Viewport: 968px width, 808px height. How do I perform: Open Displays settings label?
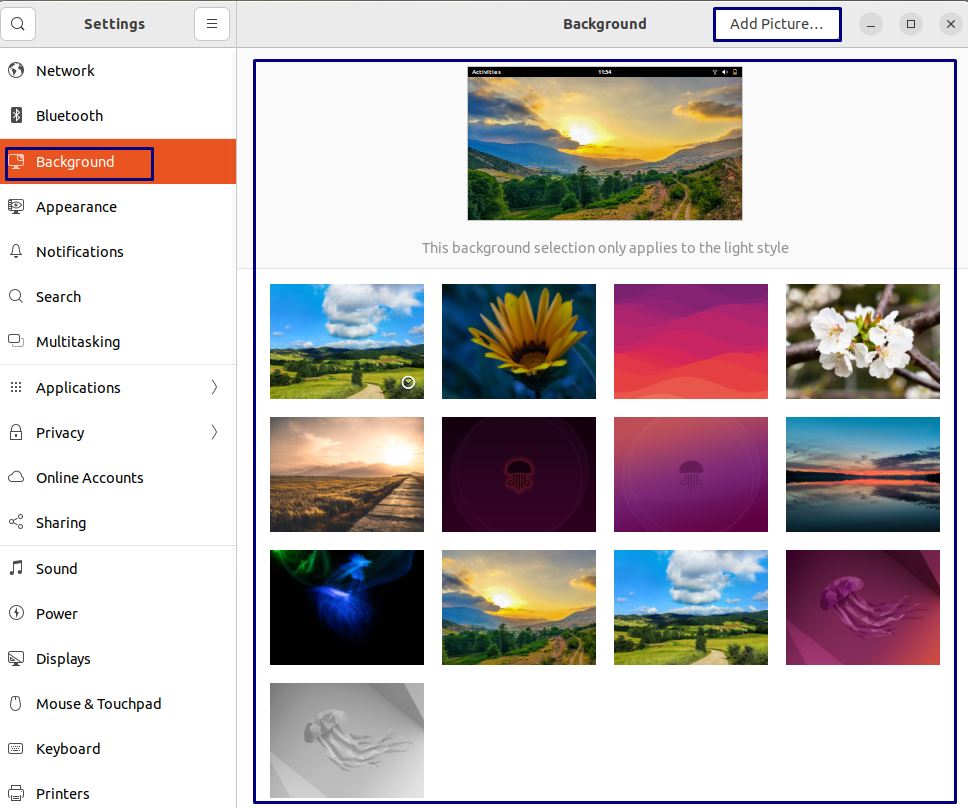tap(63, 659)
